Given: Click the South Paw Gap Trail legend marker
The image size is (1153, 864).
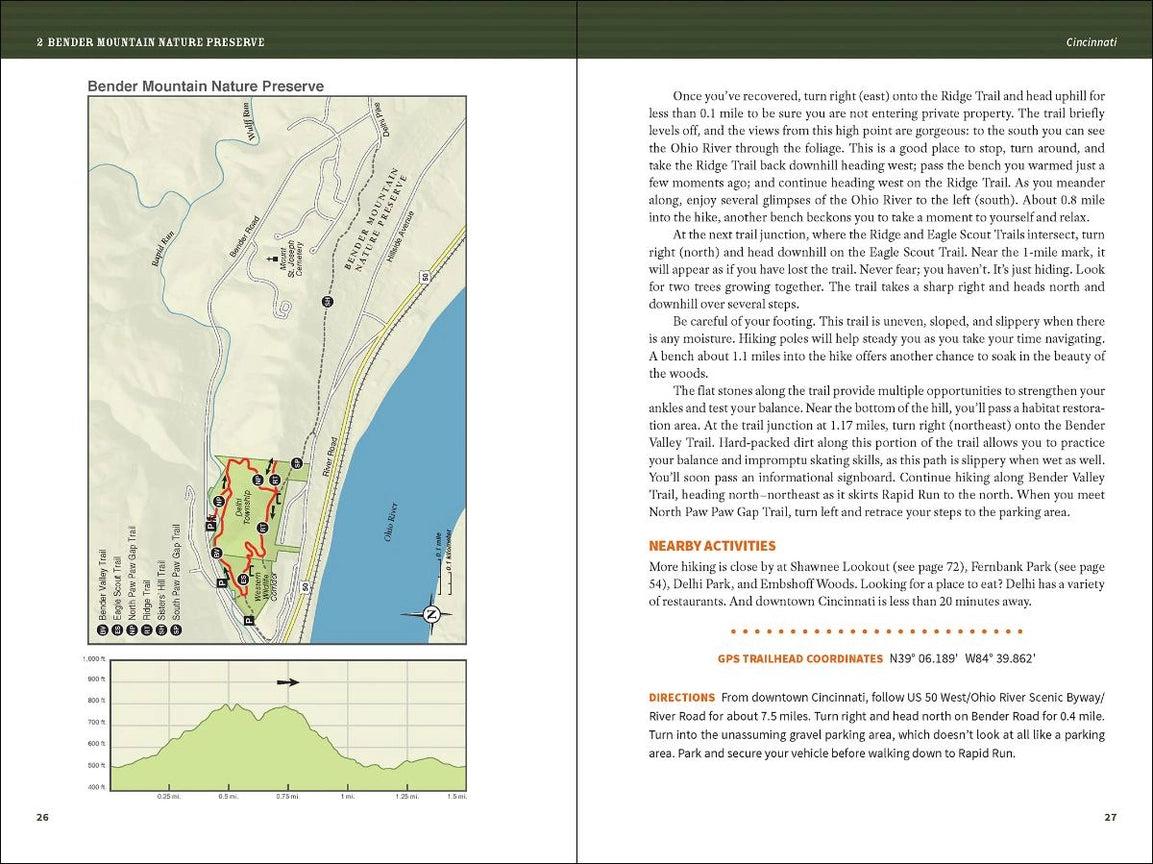Looking at the screenshot, I should click(176, 632).
